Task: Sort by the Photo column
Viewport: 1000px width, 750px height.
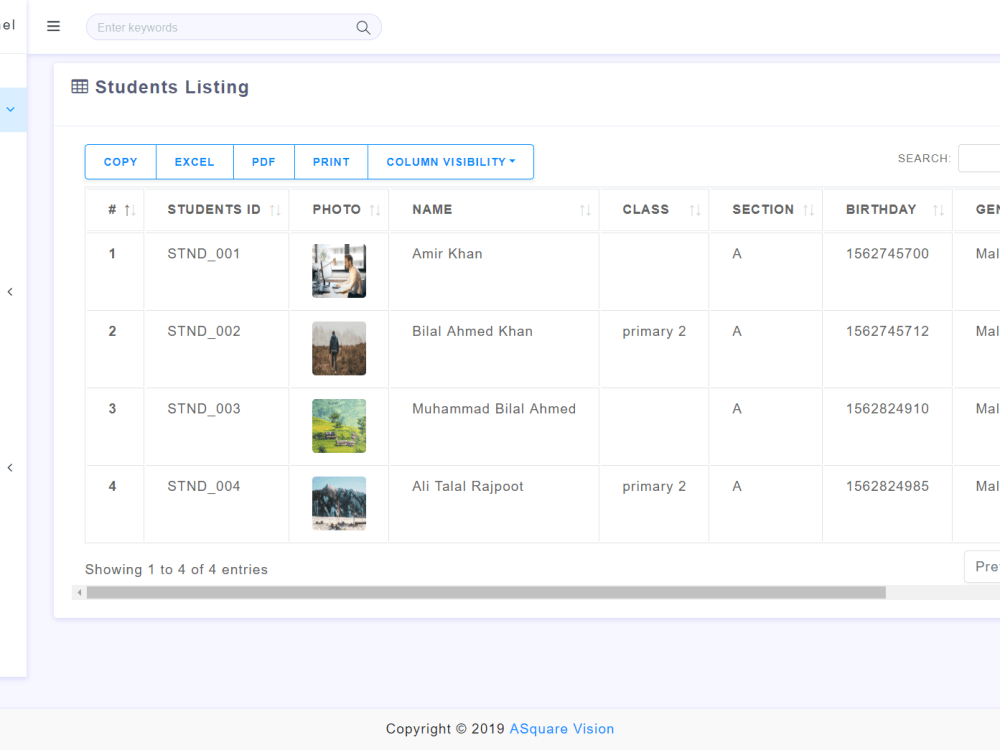Action: (339, 210)
